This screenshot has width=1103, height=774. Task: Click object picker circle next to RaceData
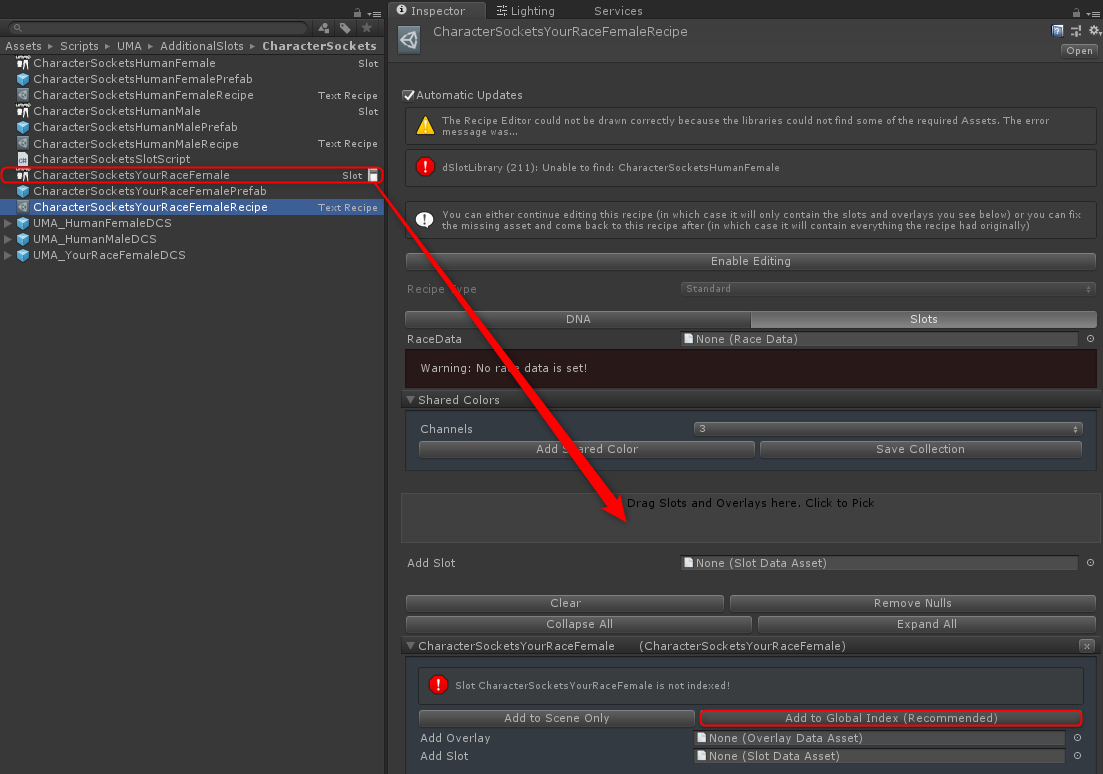1090,339
